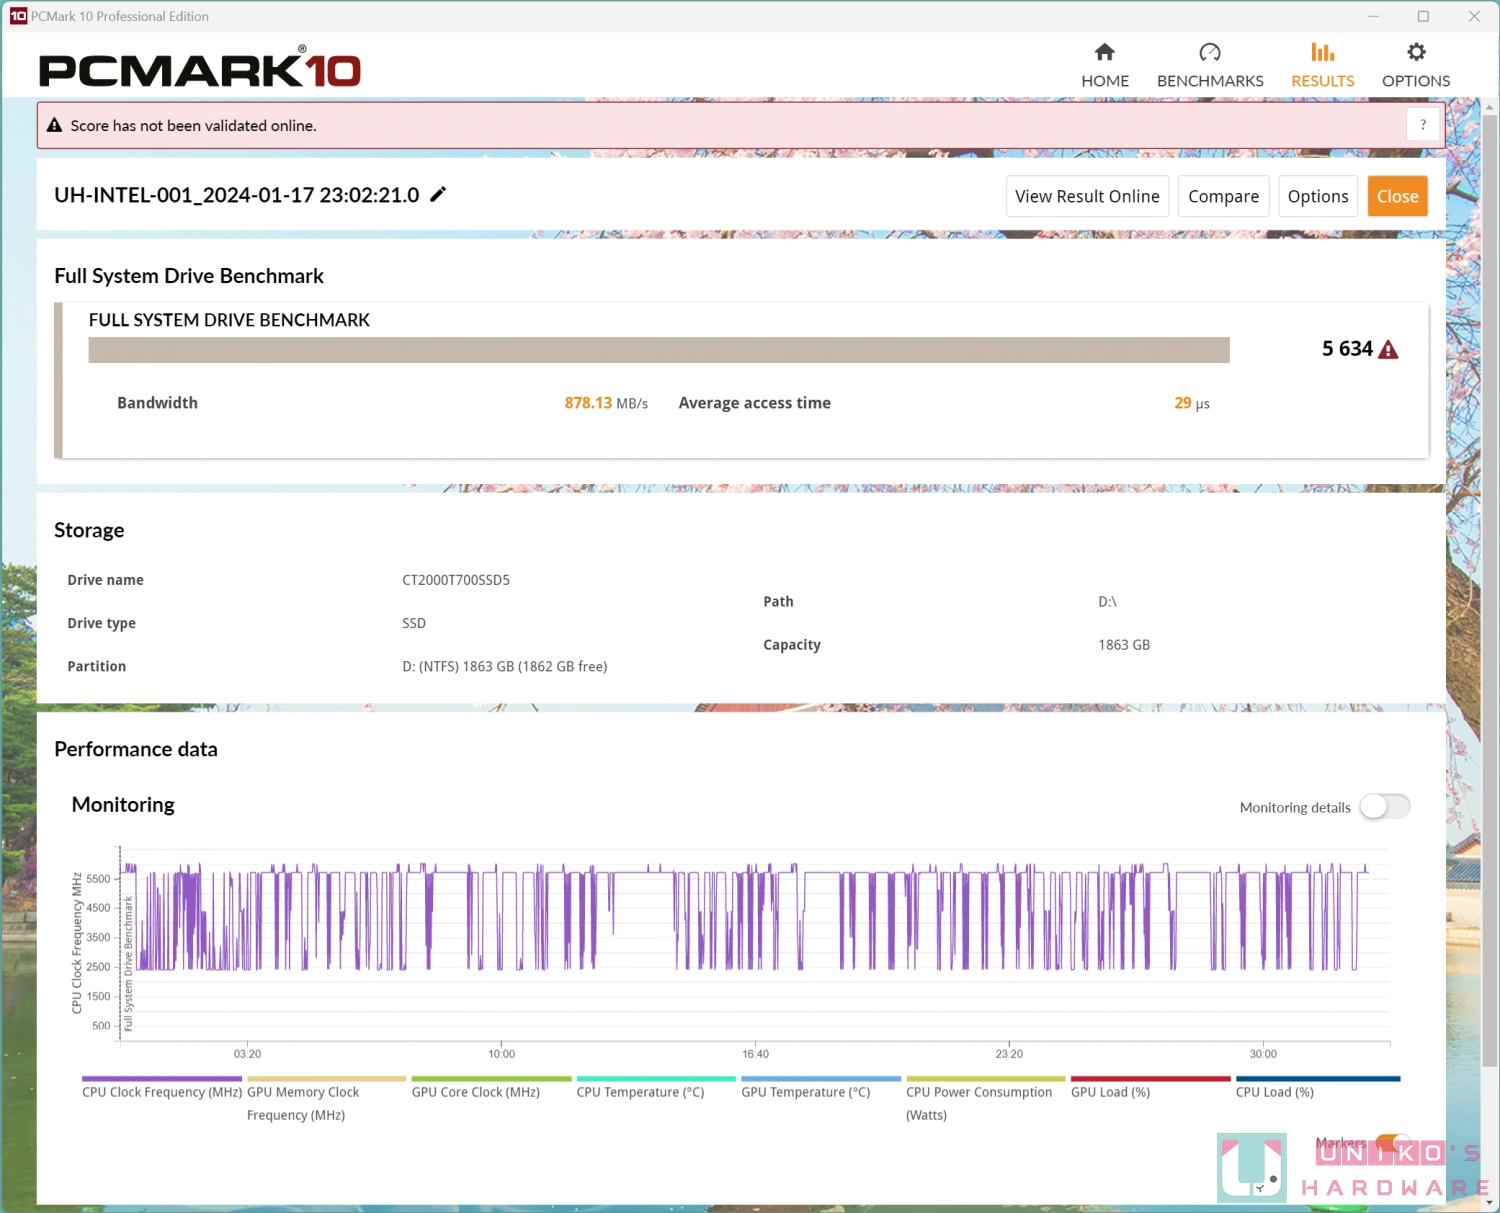Screen dimensions: 1500x1213
Task: Close the result with orange Close button
Action: [1397, 196]
